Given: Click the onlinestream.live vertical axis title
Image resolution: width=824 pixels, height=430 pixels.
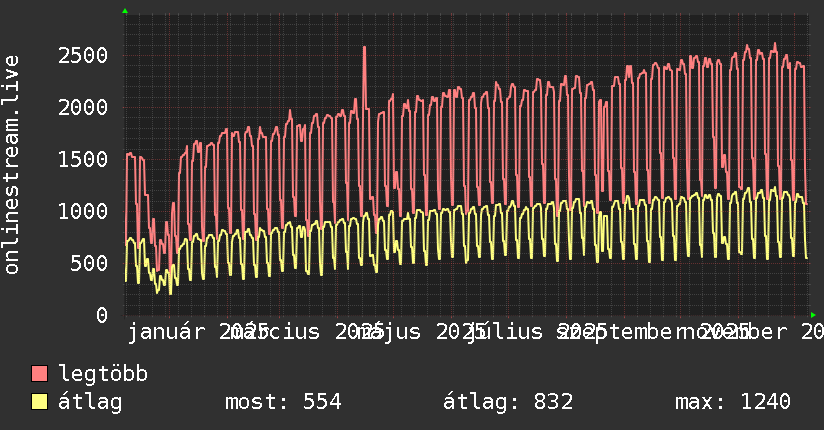Looking at the screenshot, I should pyautogui.click(x=11, y=165).
